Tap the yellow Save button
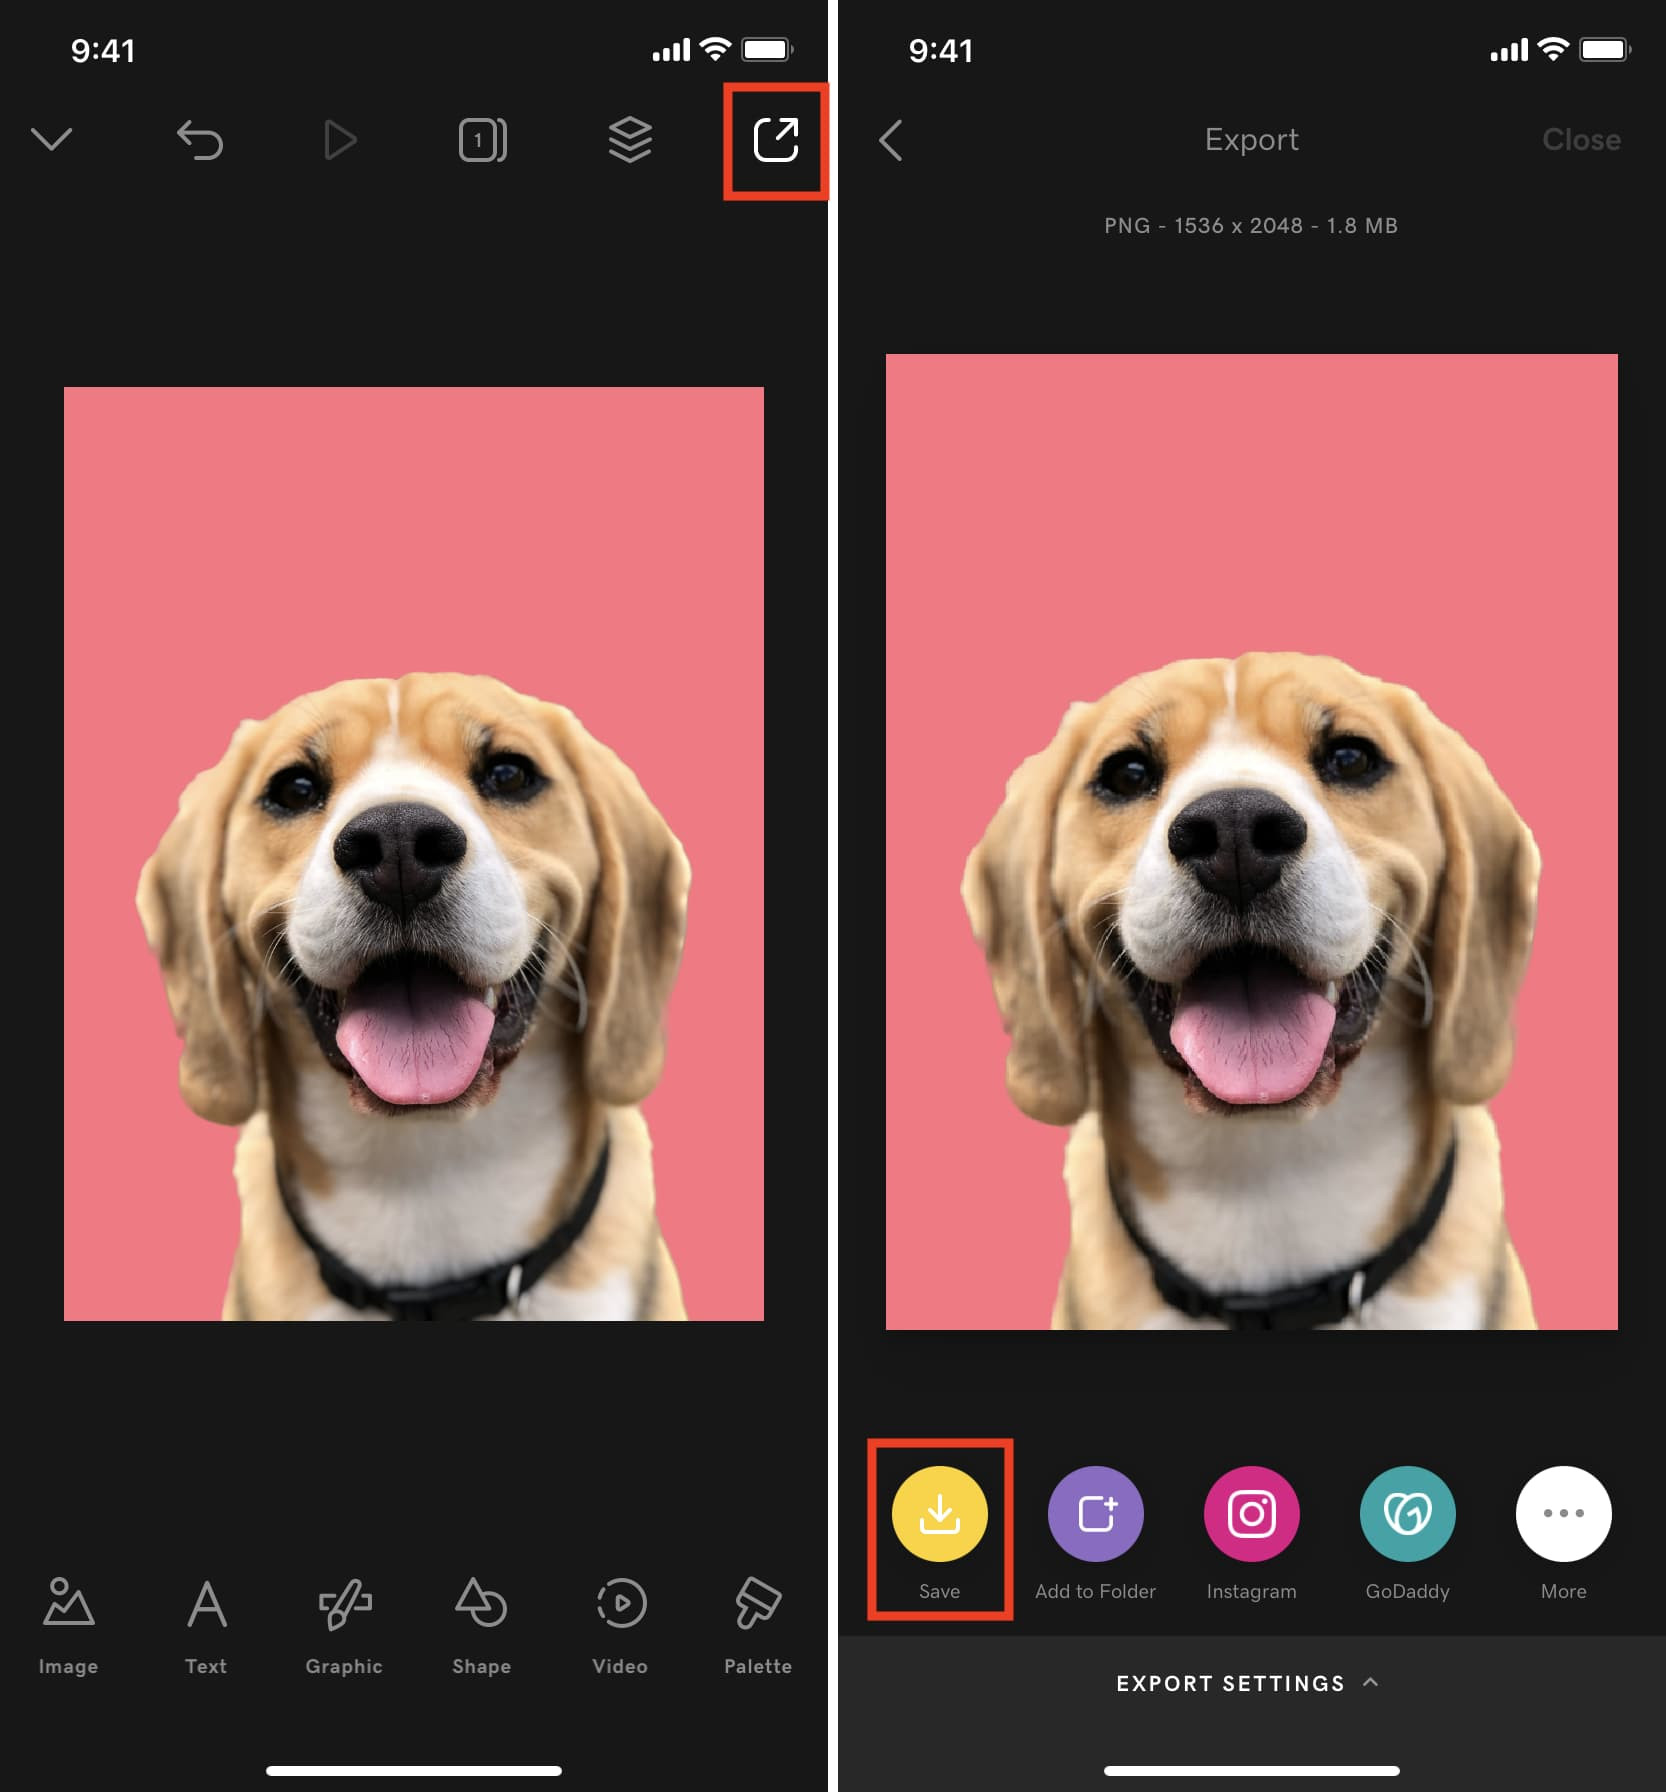This screenshot has width=1666, height=1792. (939, 1514)
